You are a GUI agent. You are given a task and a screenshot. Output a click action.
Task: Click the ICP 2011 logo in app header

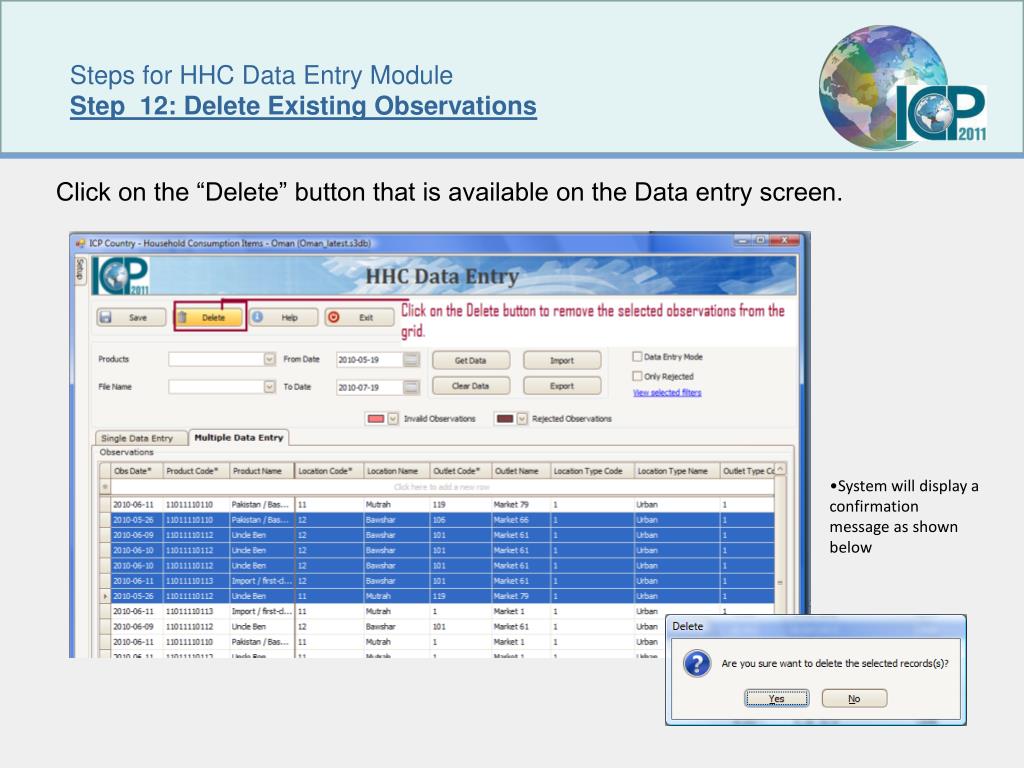pyautogui.click(x=121, y=276)
